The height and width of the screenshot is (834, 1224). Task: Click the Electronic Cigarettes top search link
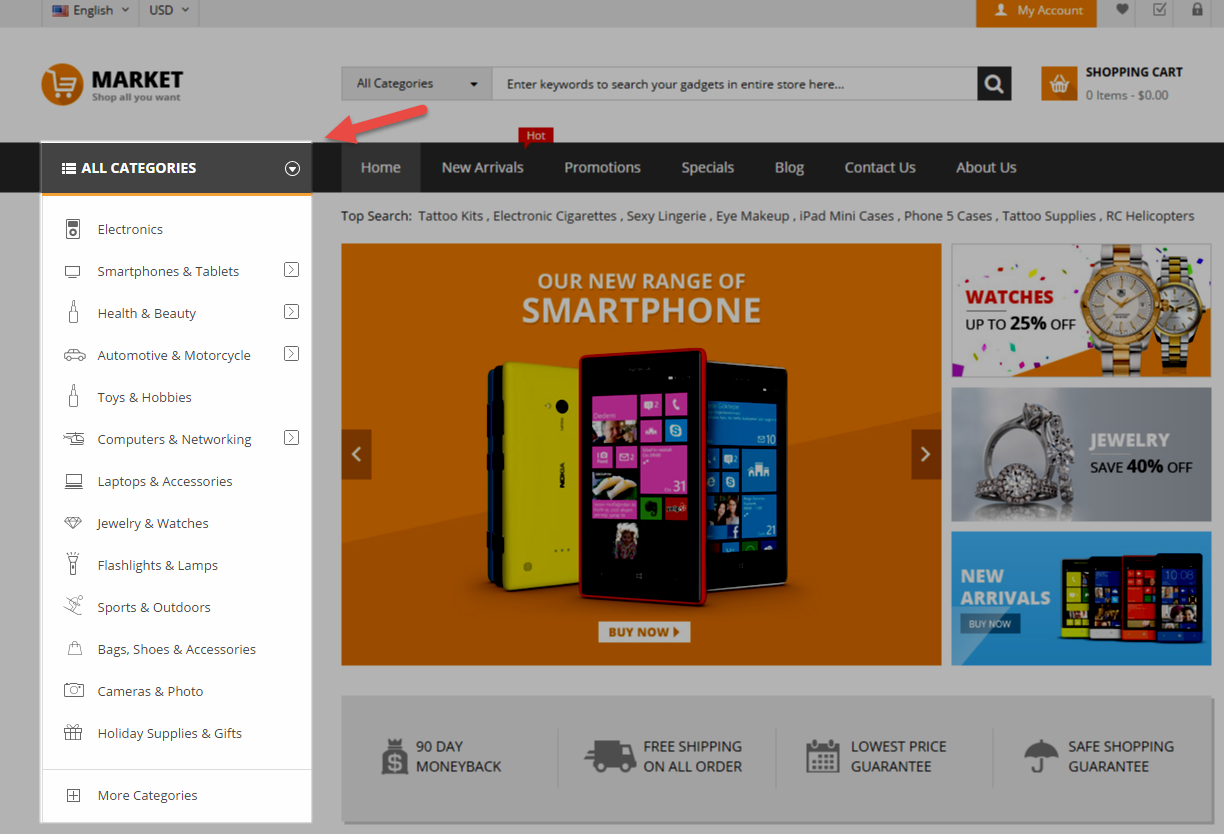(555, 216)
